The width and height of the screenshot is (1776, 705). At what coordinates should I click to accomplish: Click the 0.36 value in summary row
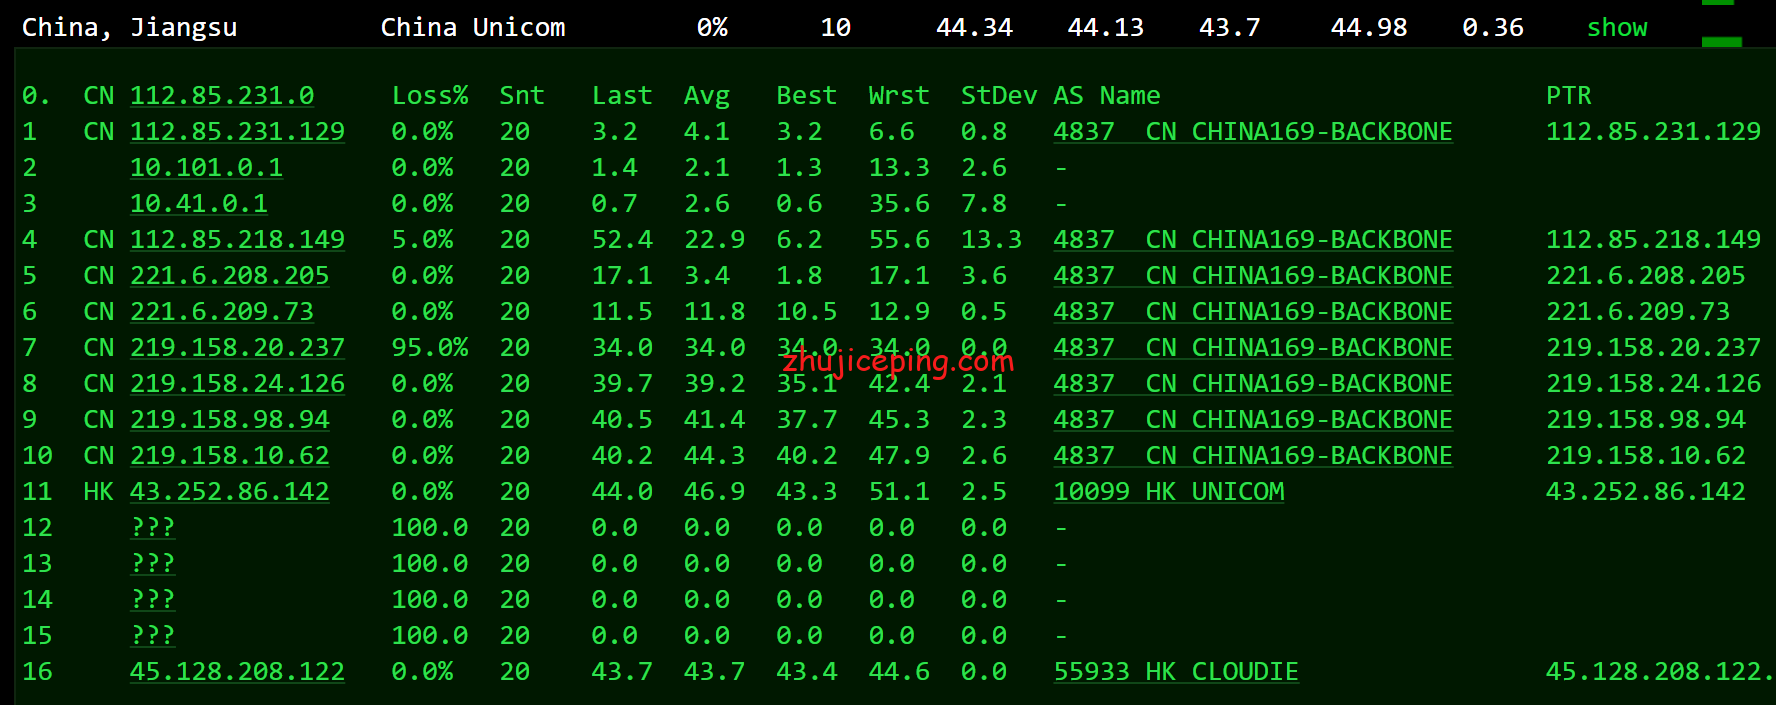tap(1493, 27)
